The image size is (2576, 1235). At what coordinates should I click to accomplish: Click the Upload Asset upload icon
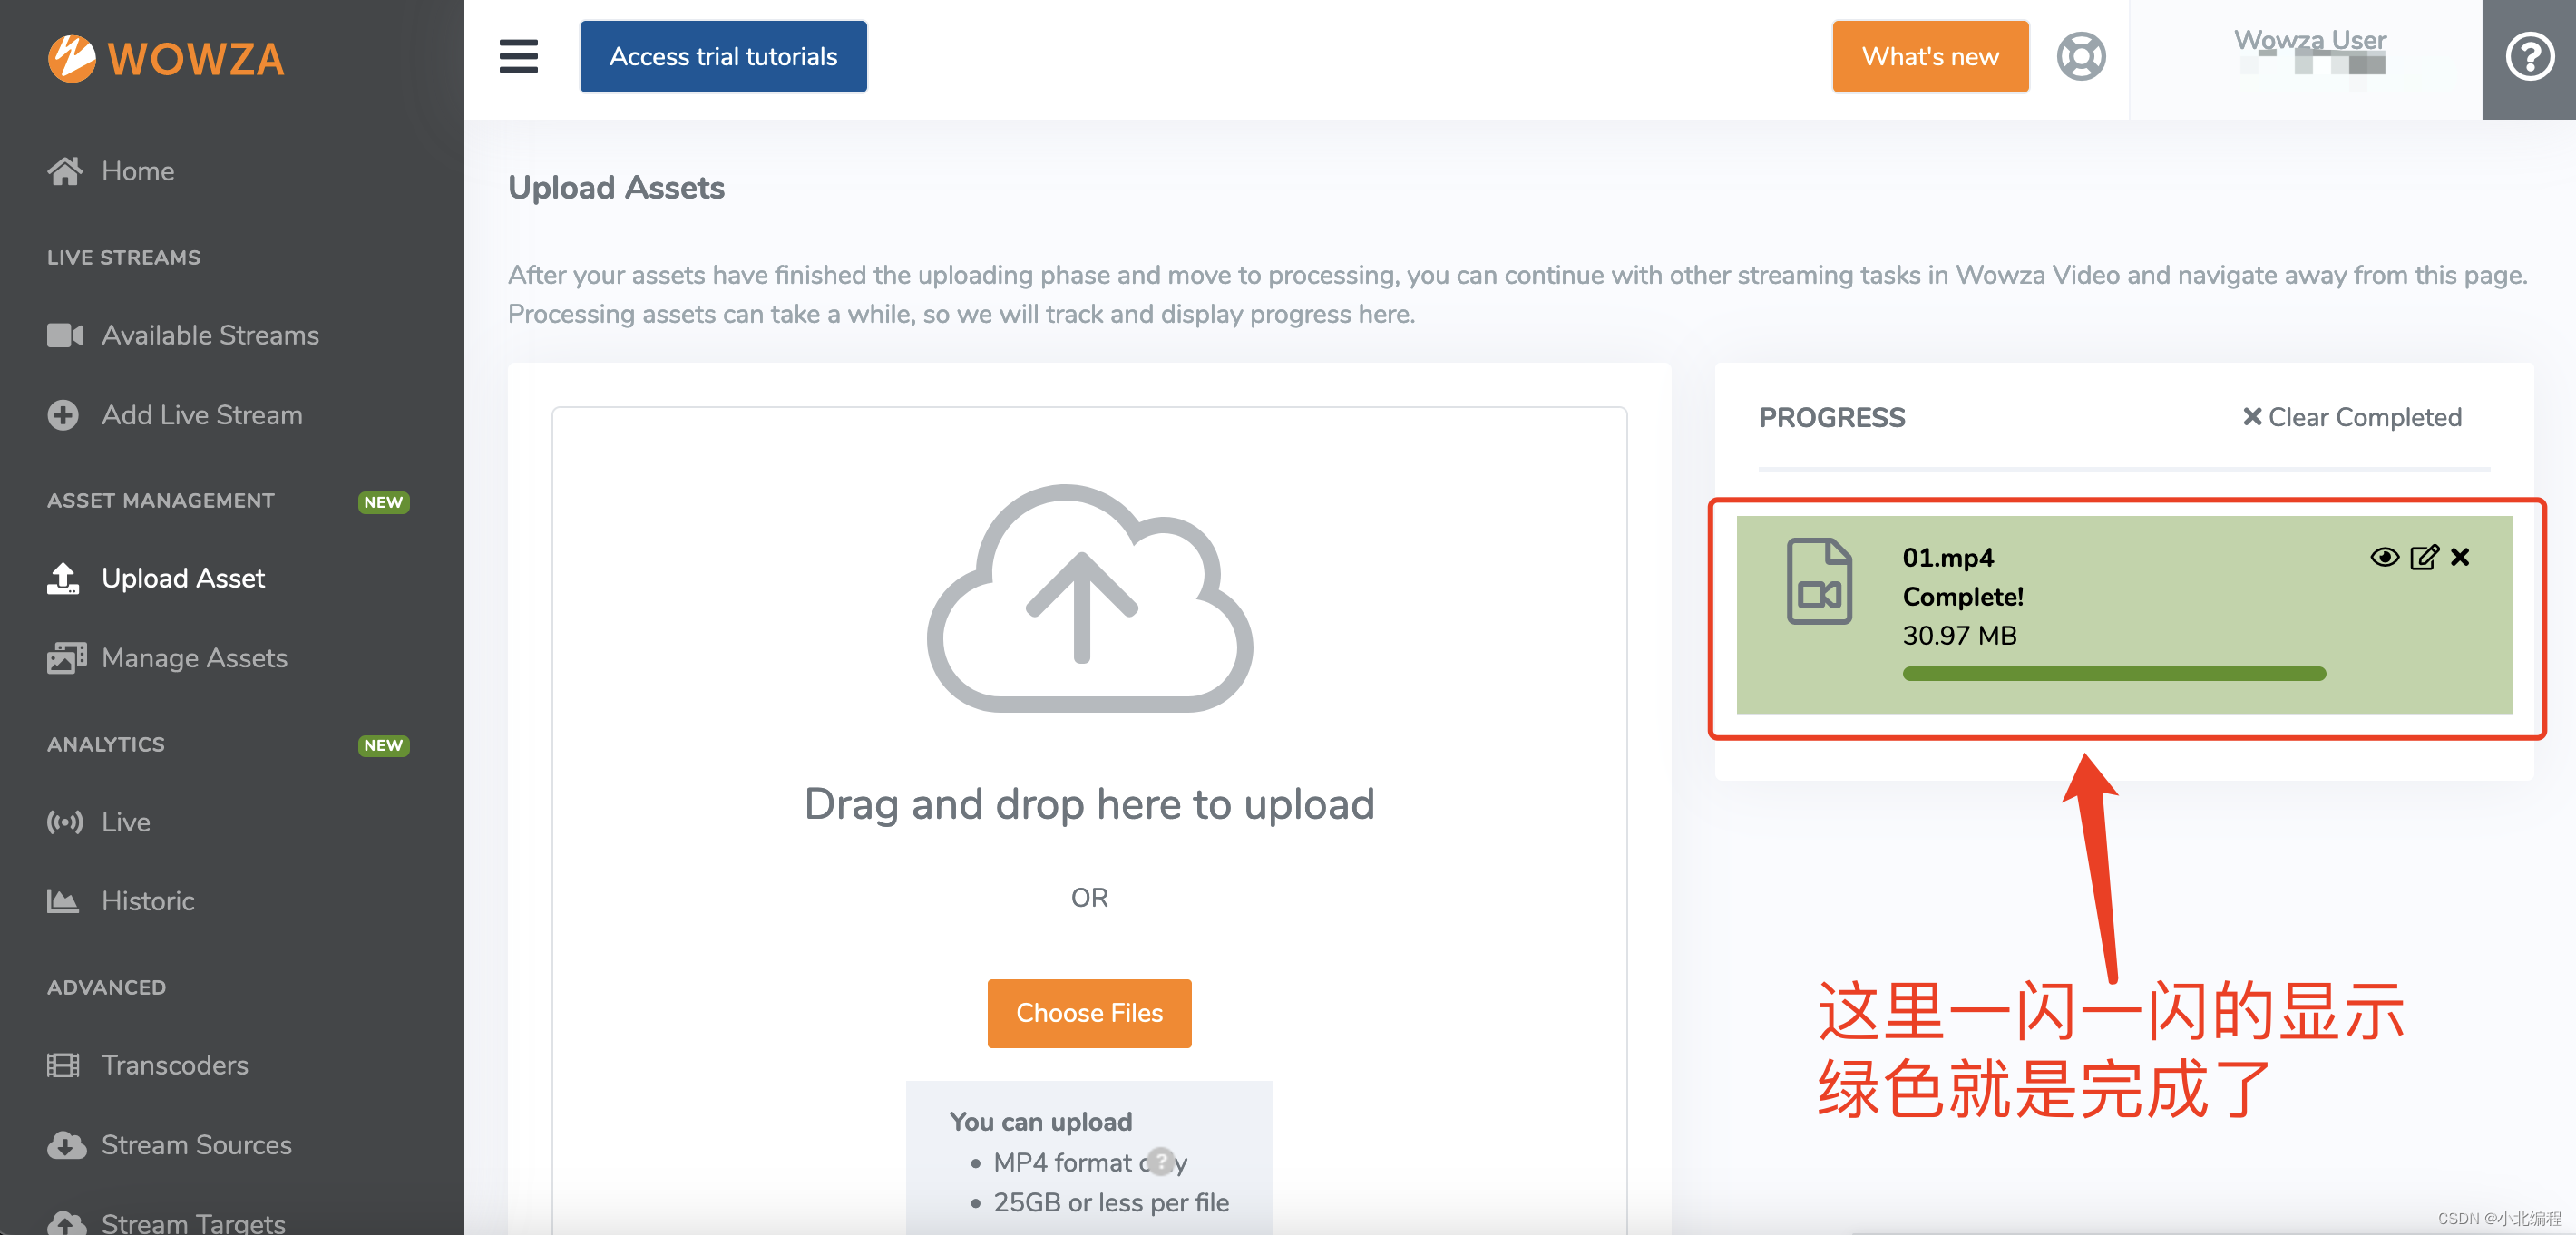(x=63, y=578)
